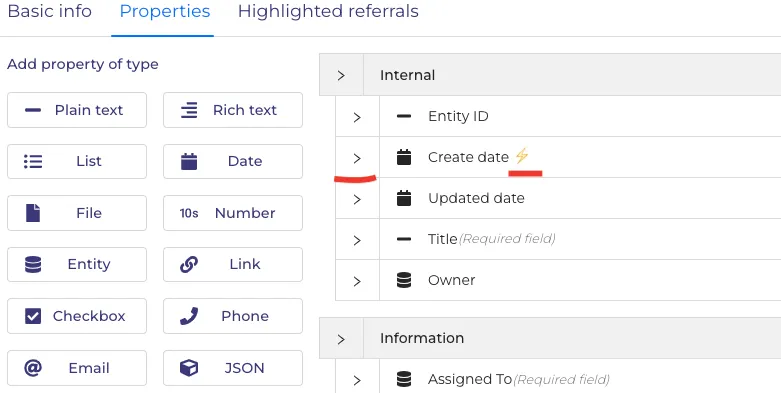781x393 pixels.
Task: Add a Phone property
Action: (233, 316)
